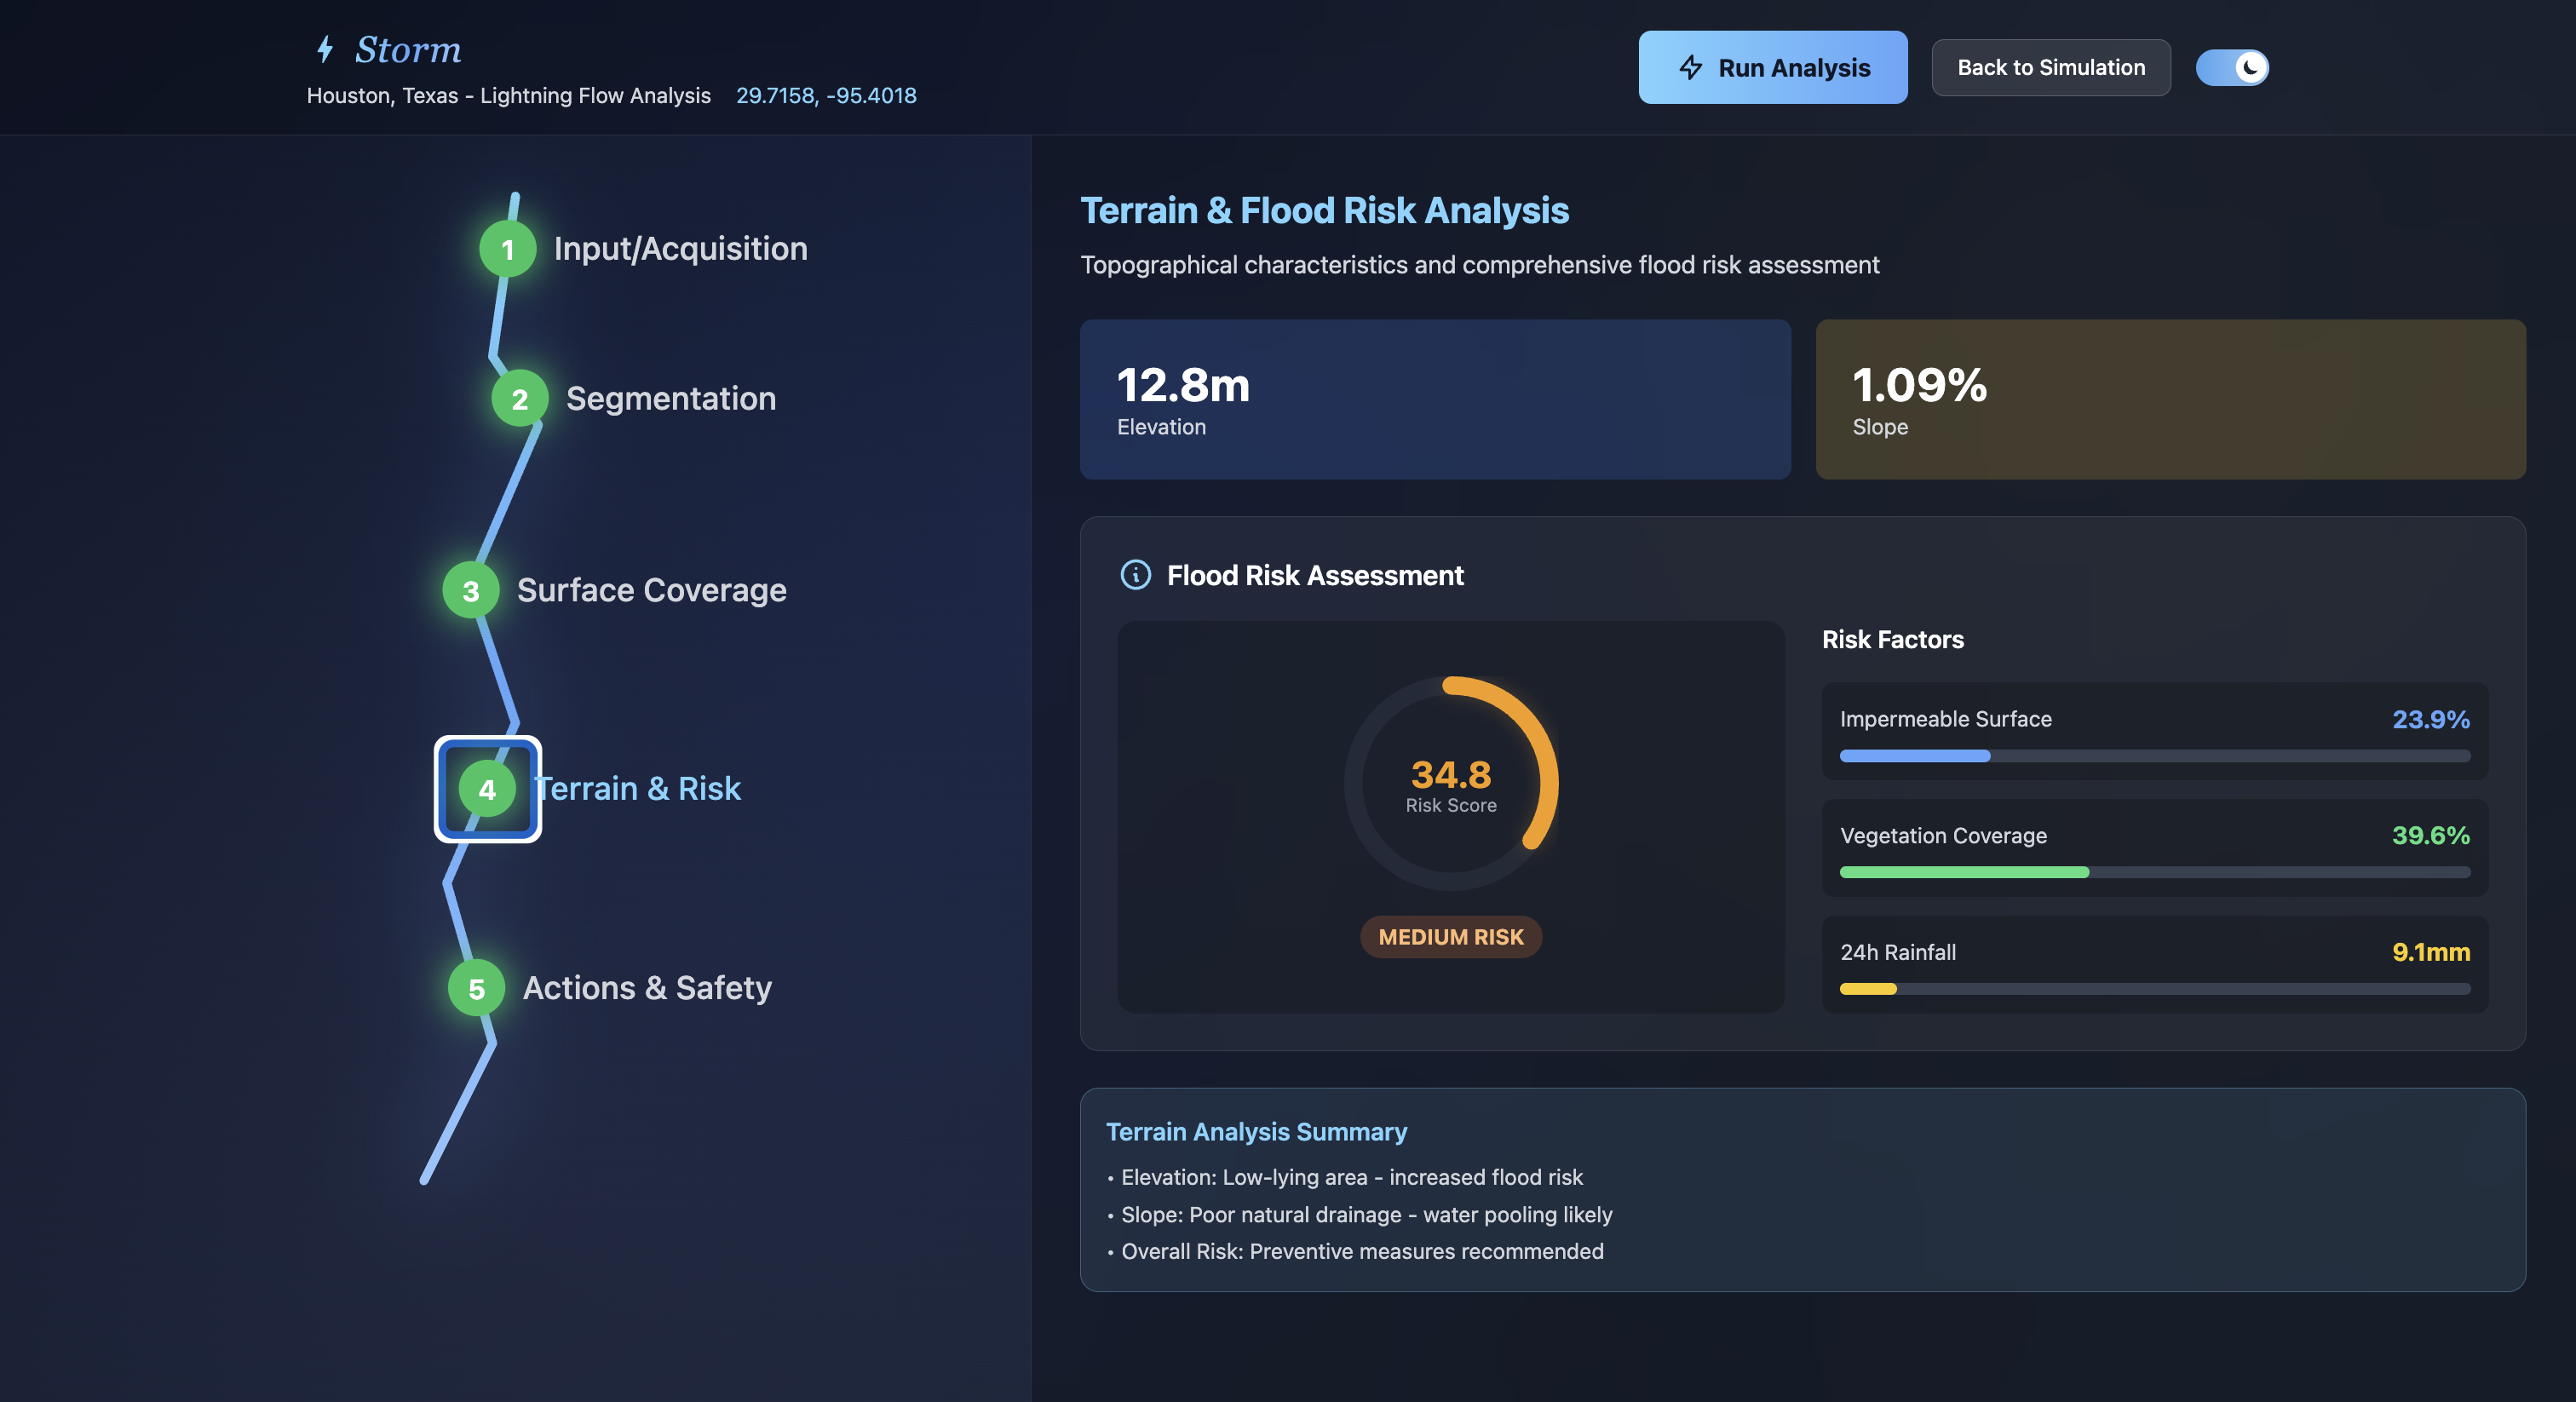Select step 2 green circle marker
The height and width of the screenshot is (1402, 2576).
(x=519, y=399)
